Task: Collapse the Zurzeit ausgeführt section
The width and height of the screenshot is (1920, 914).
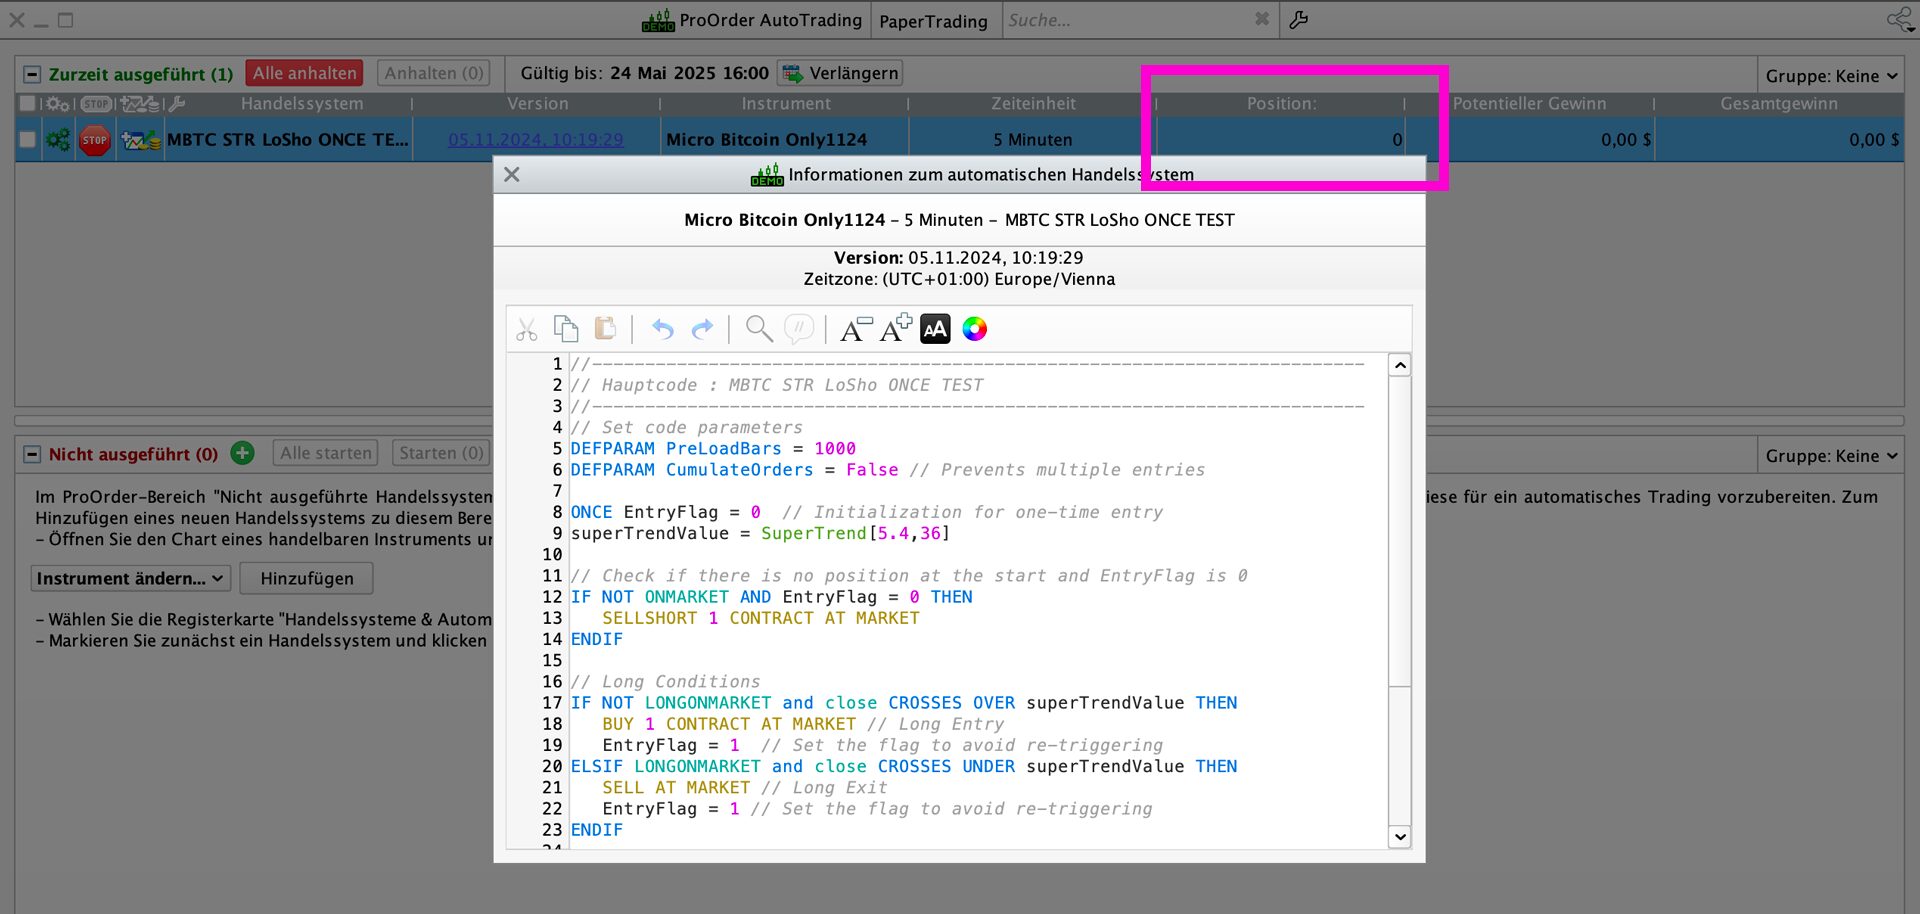Action: tap(32, 74)
